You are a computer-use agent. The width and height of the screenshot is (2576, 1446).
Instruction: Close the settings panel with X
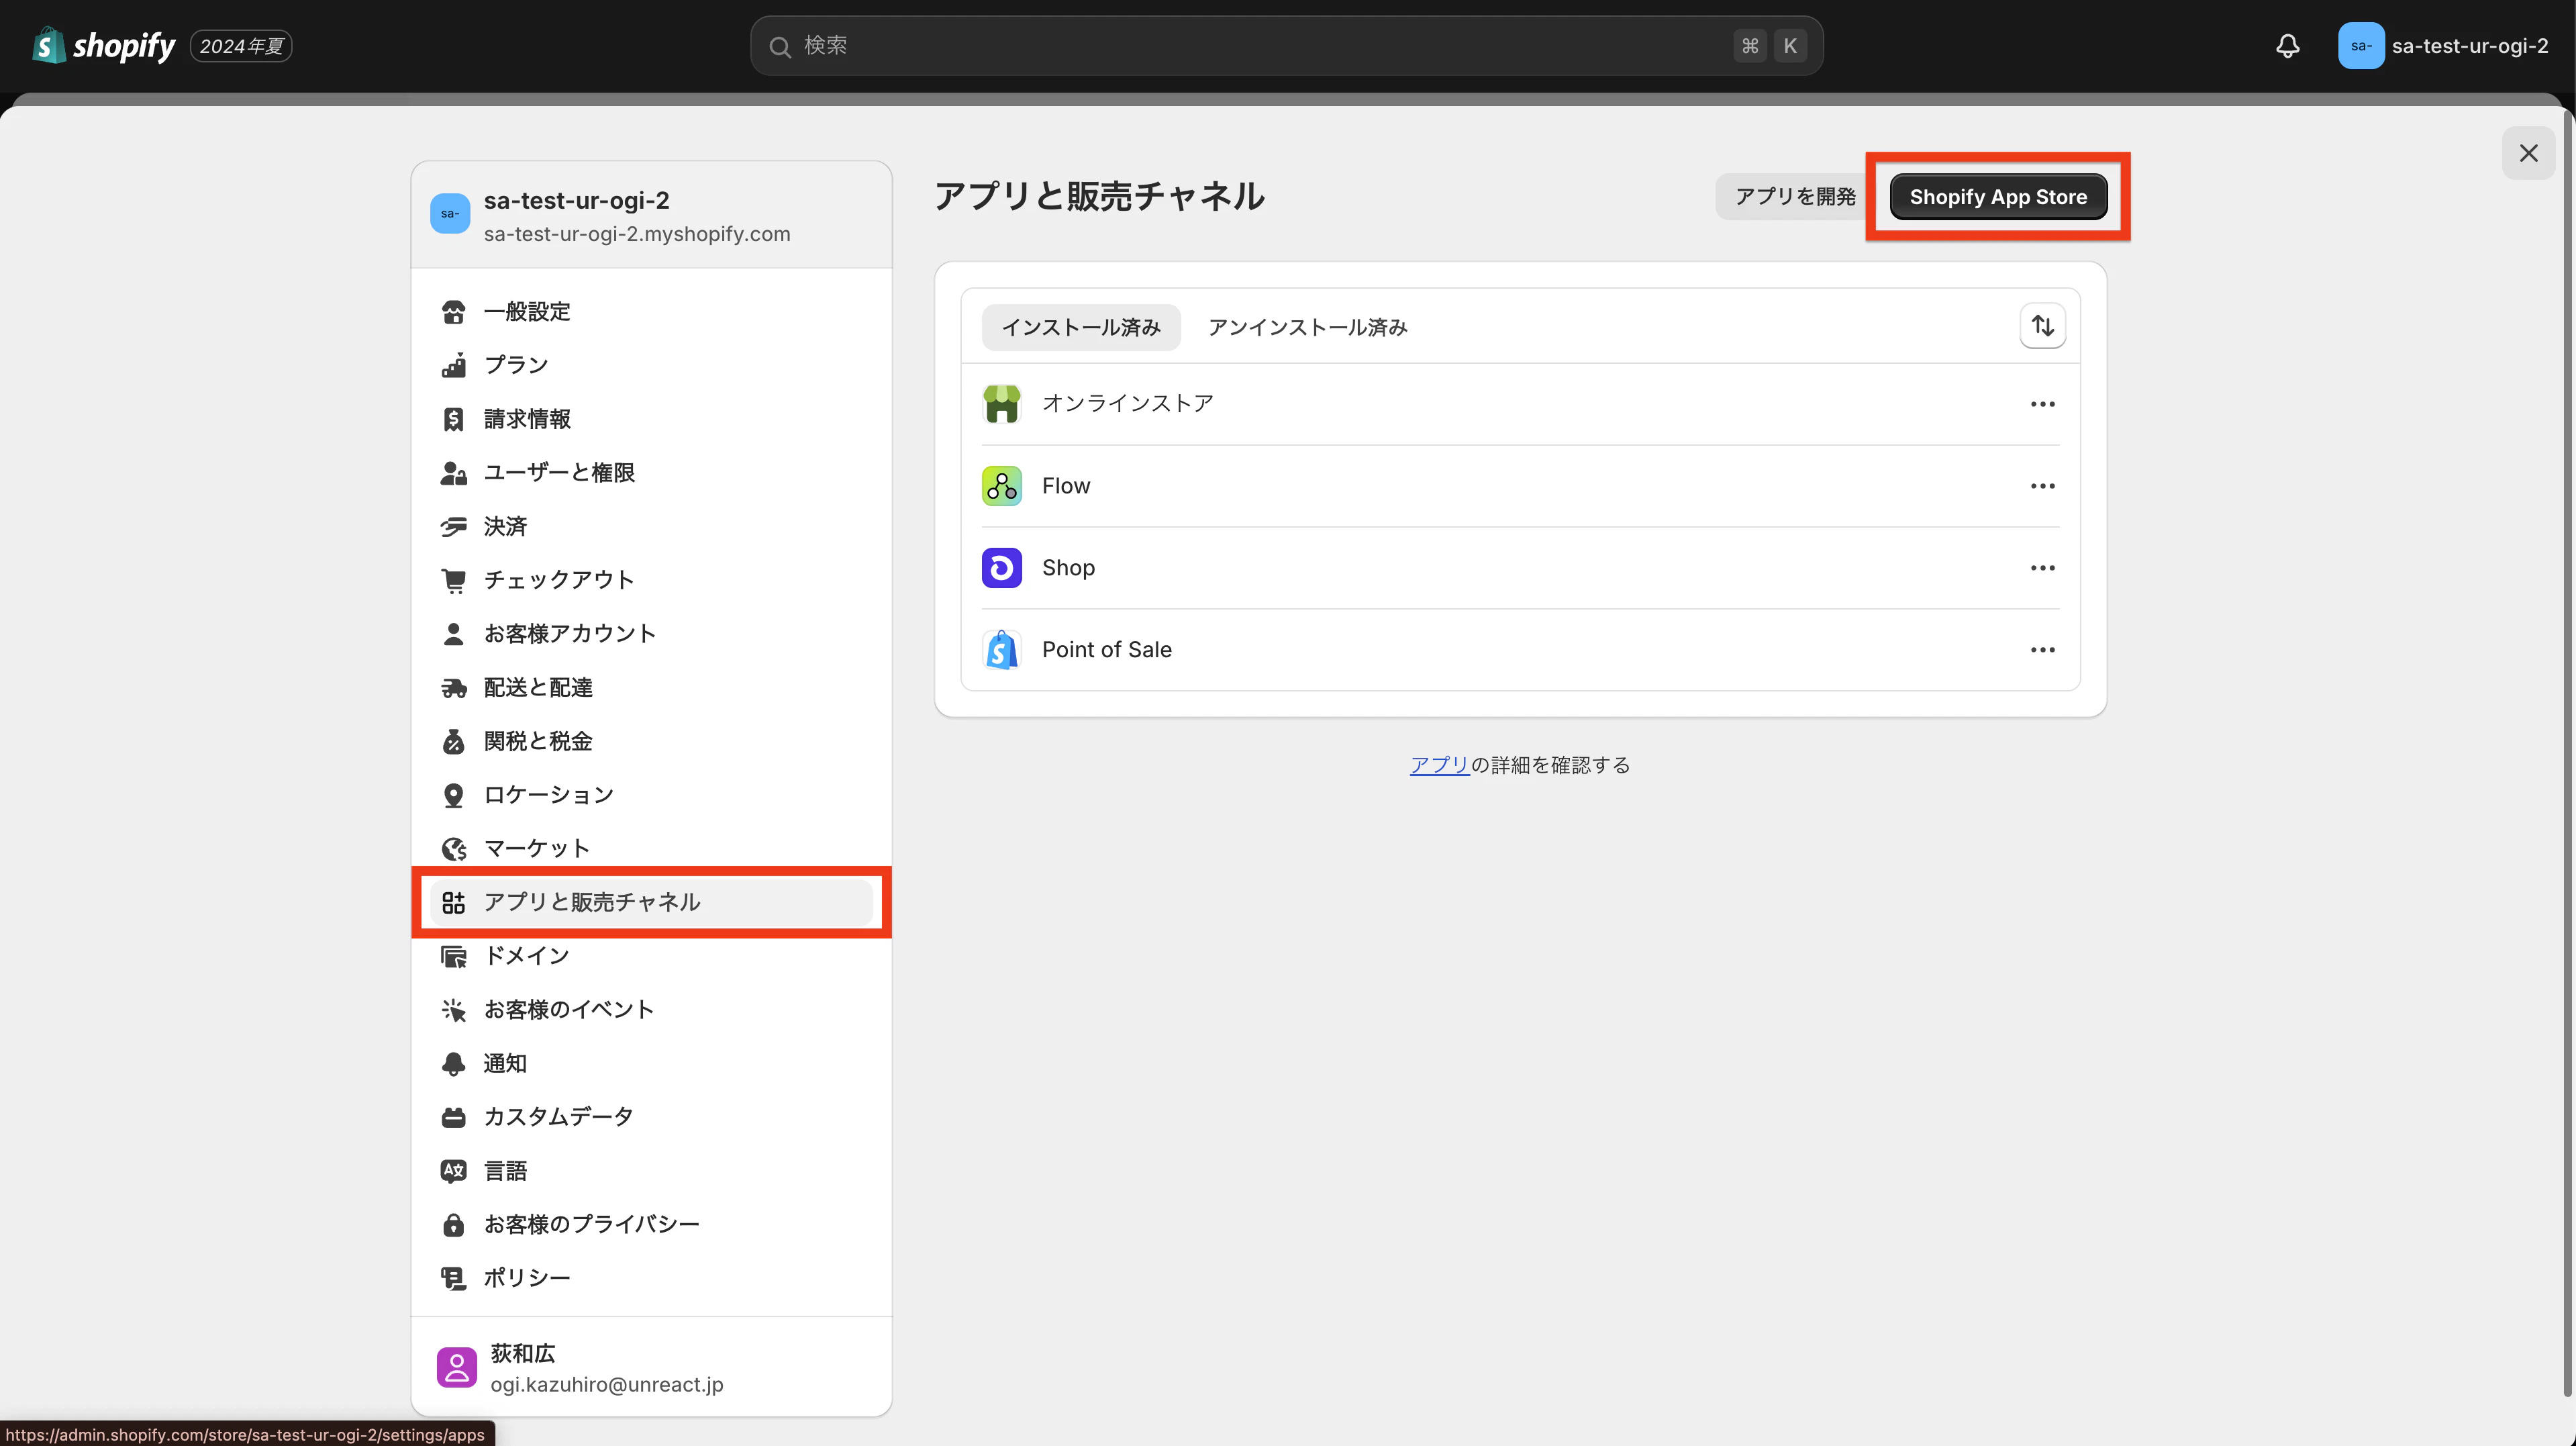click(x=2528, y=153)
